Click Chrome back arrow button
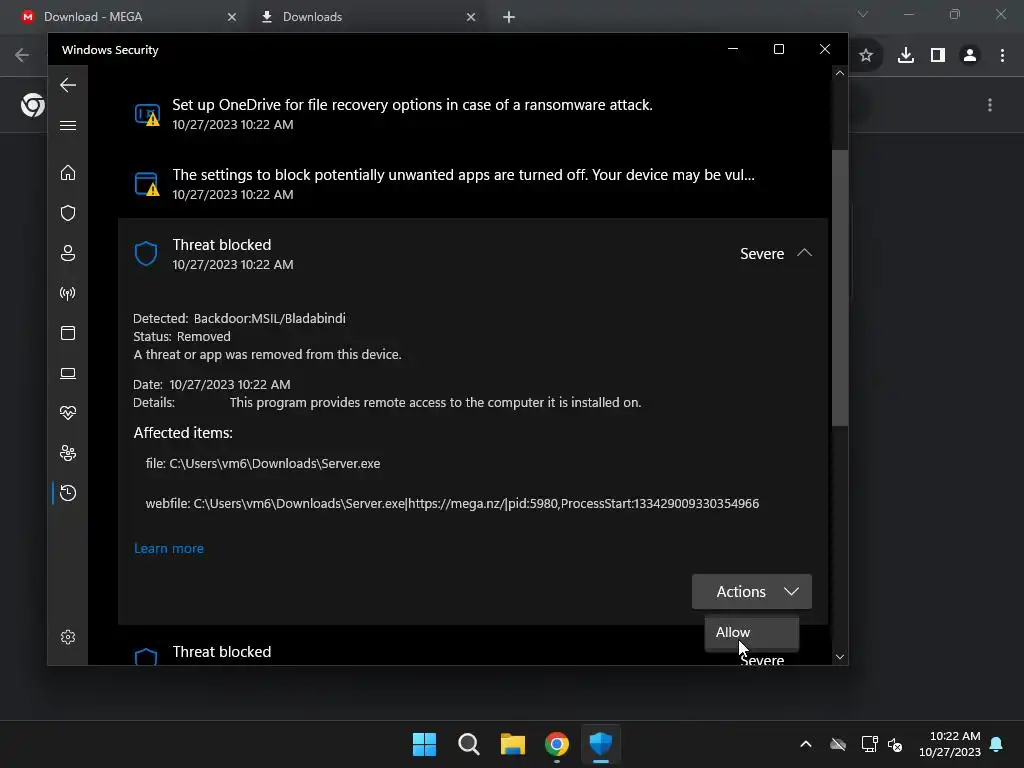1024x768 pixels. (22, 55)
